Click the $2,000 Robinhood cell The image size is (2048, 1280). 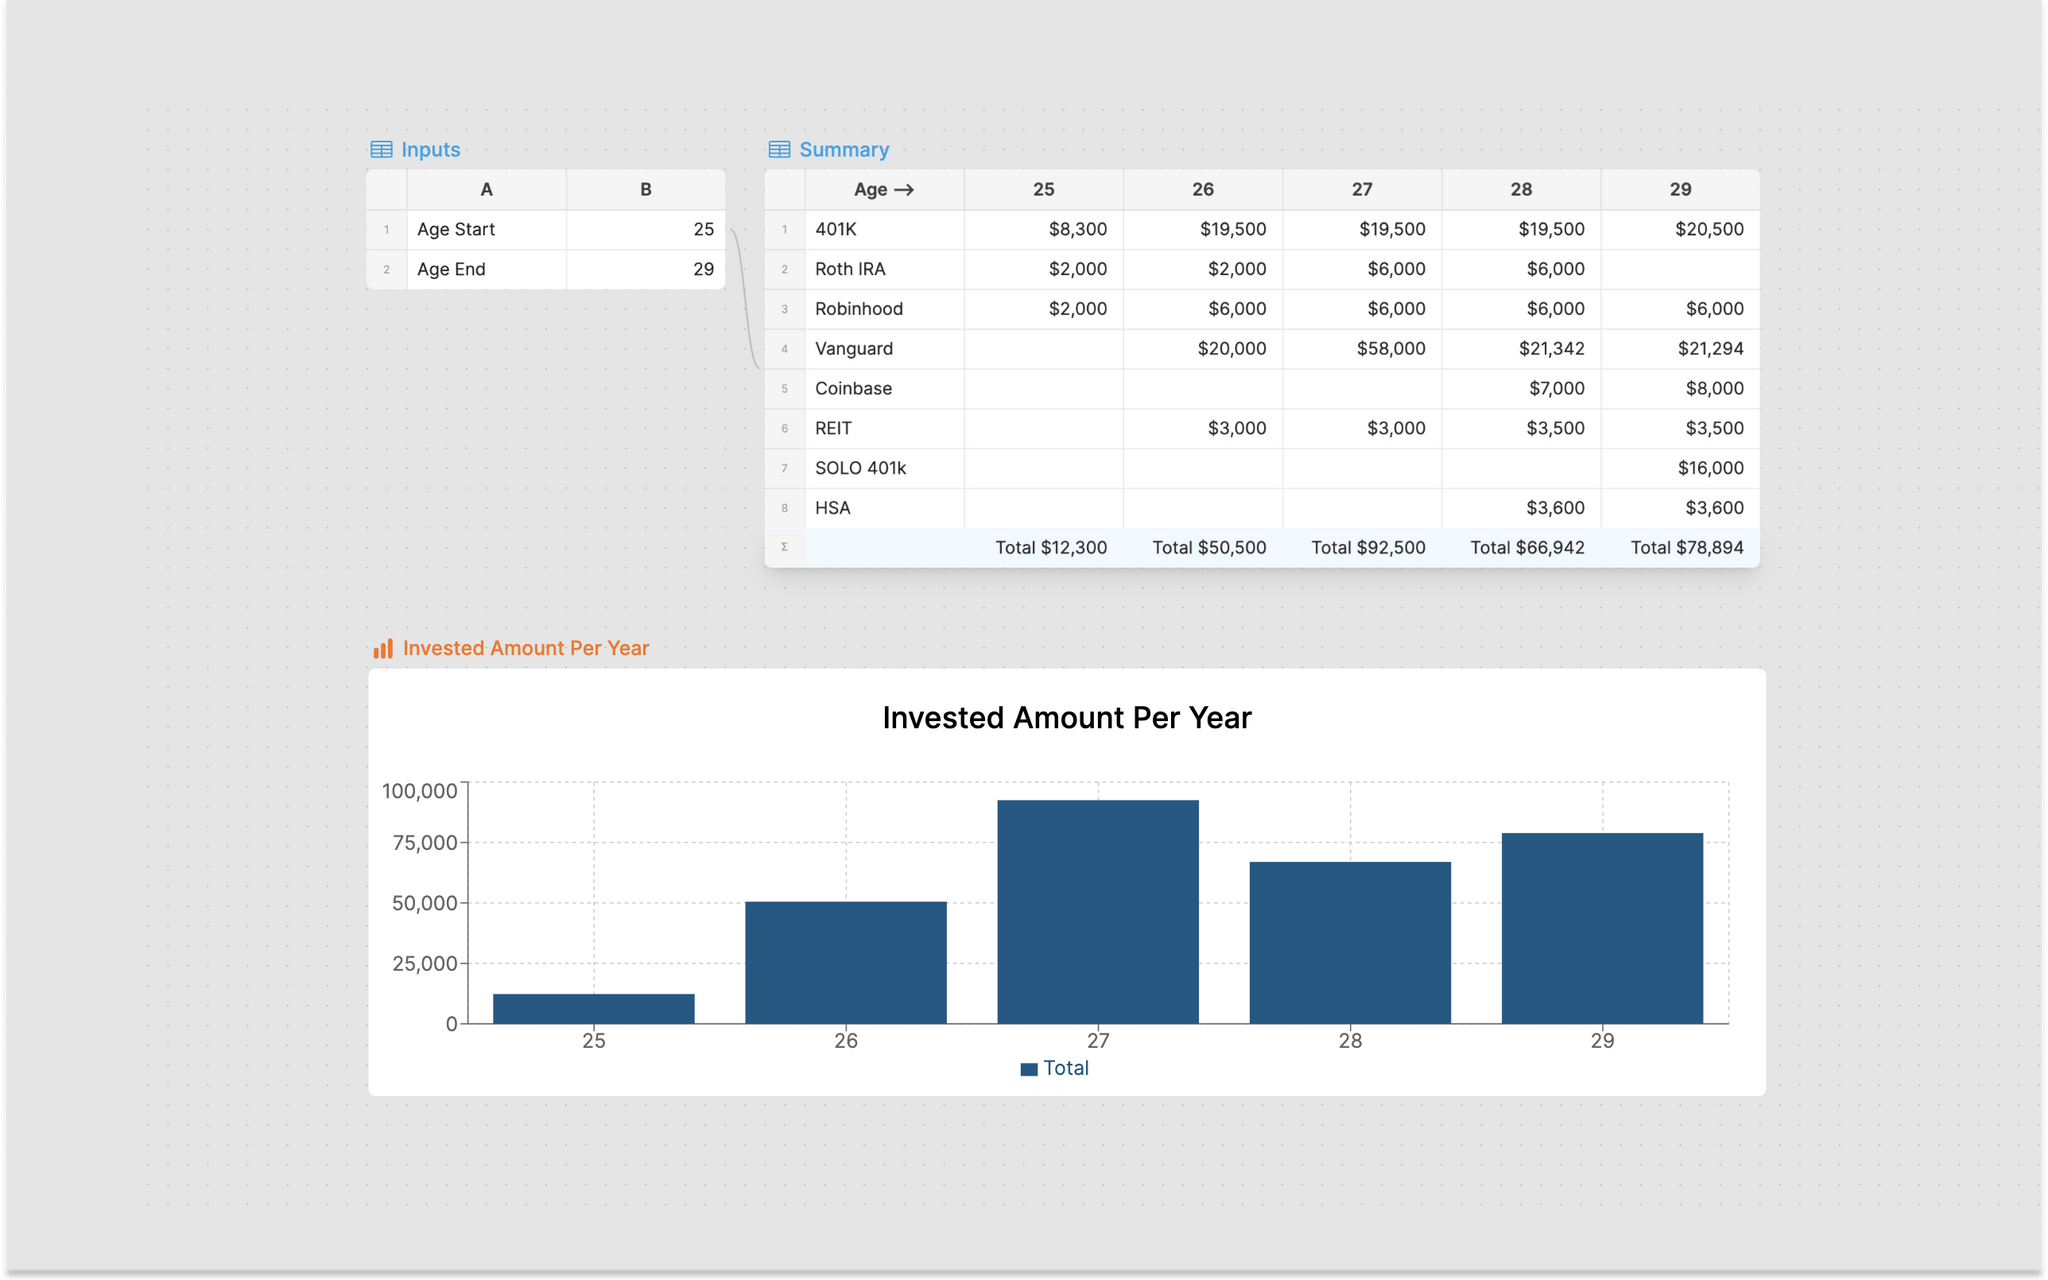(1043, 309)
